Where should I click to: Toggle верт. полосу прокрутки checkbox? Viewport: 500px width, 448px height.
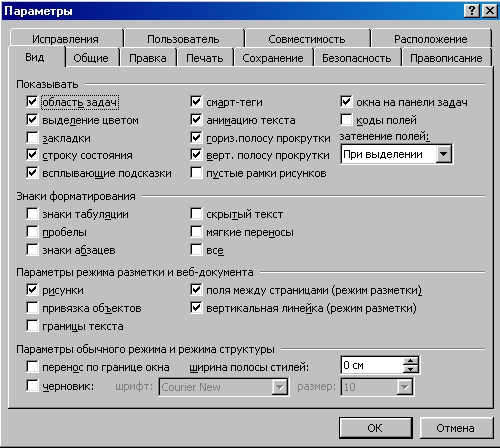(196, 155)
